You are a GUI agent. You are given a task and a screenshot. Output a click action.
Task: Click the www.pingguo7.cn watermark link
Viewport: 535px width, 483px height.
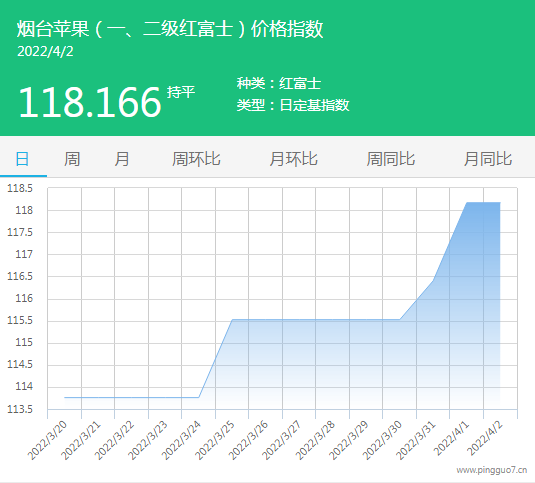click(x=492, y=470)
